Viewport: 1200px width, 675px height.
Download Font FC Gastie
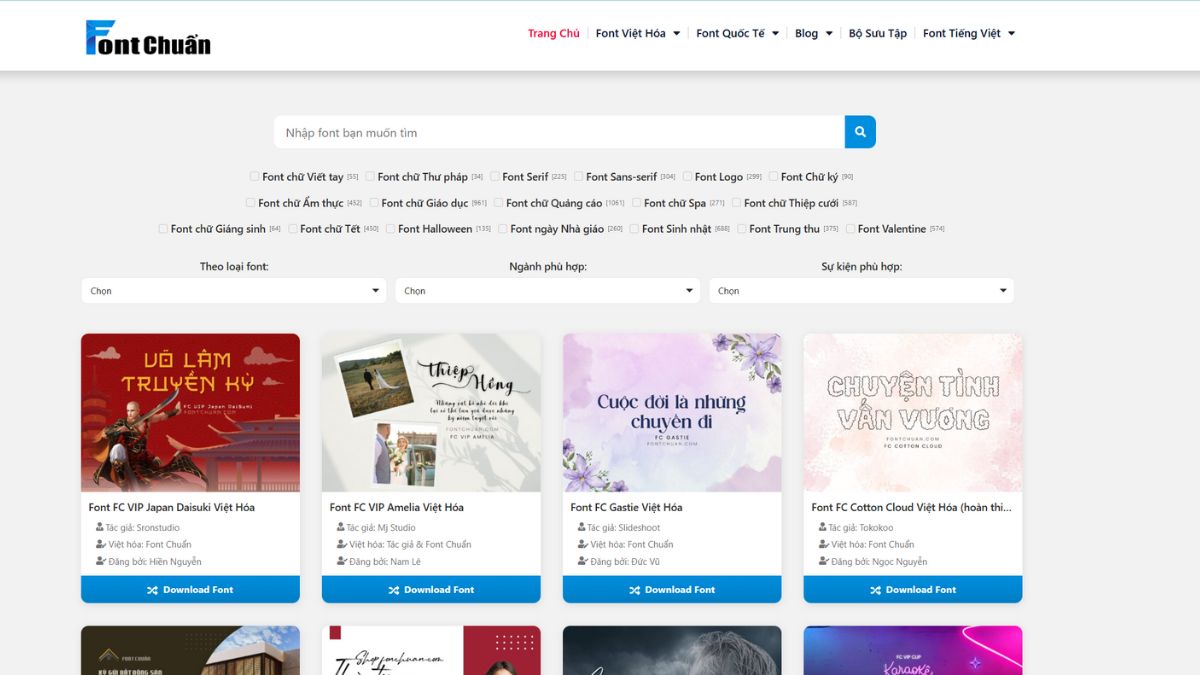(672, 590)
